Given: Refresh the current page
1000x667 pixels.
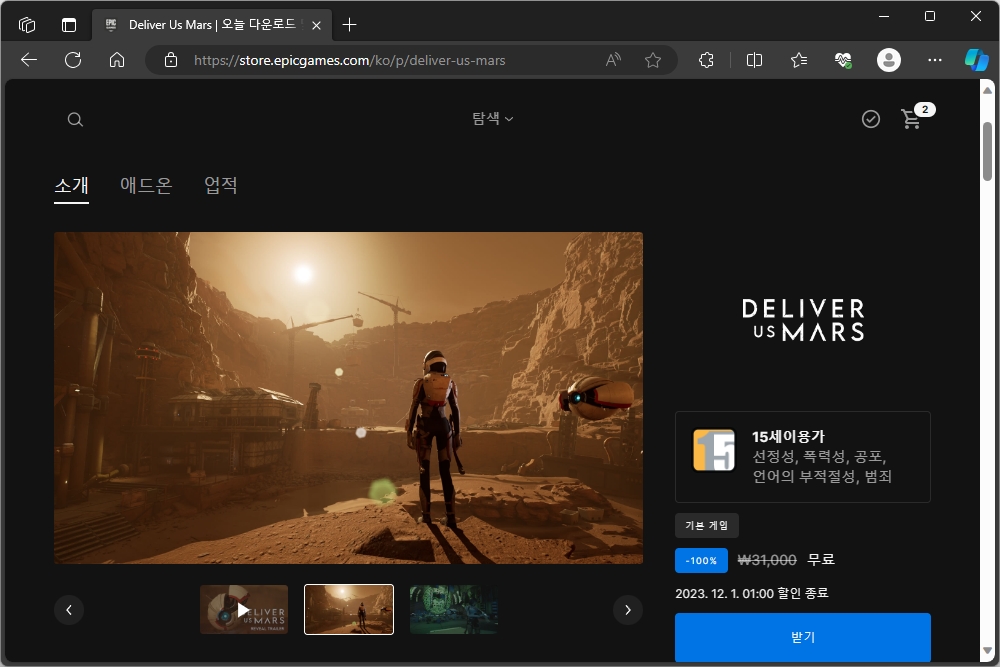Looking at the screenshot, I should coord(73,60).
